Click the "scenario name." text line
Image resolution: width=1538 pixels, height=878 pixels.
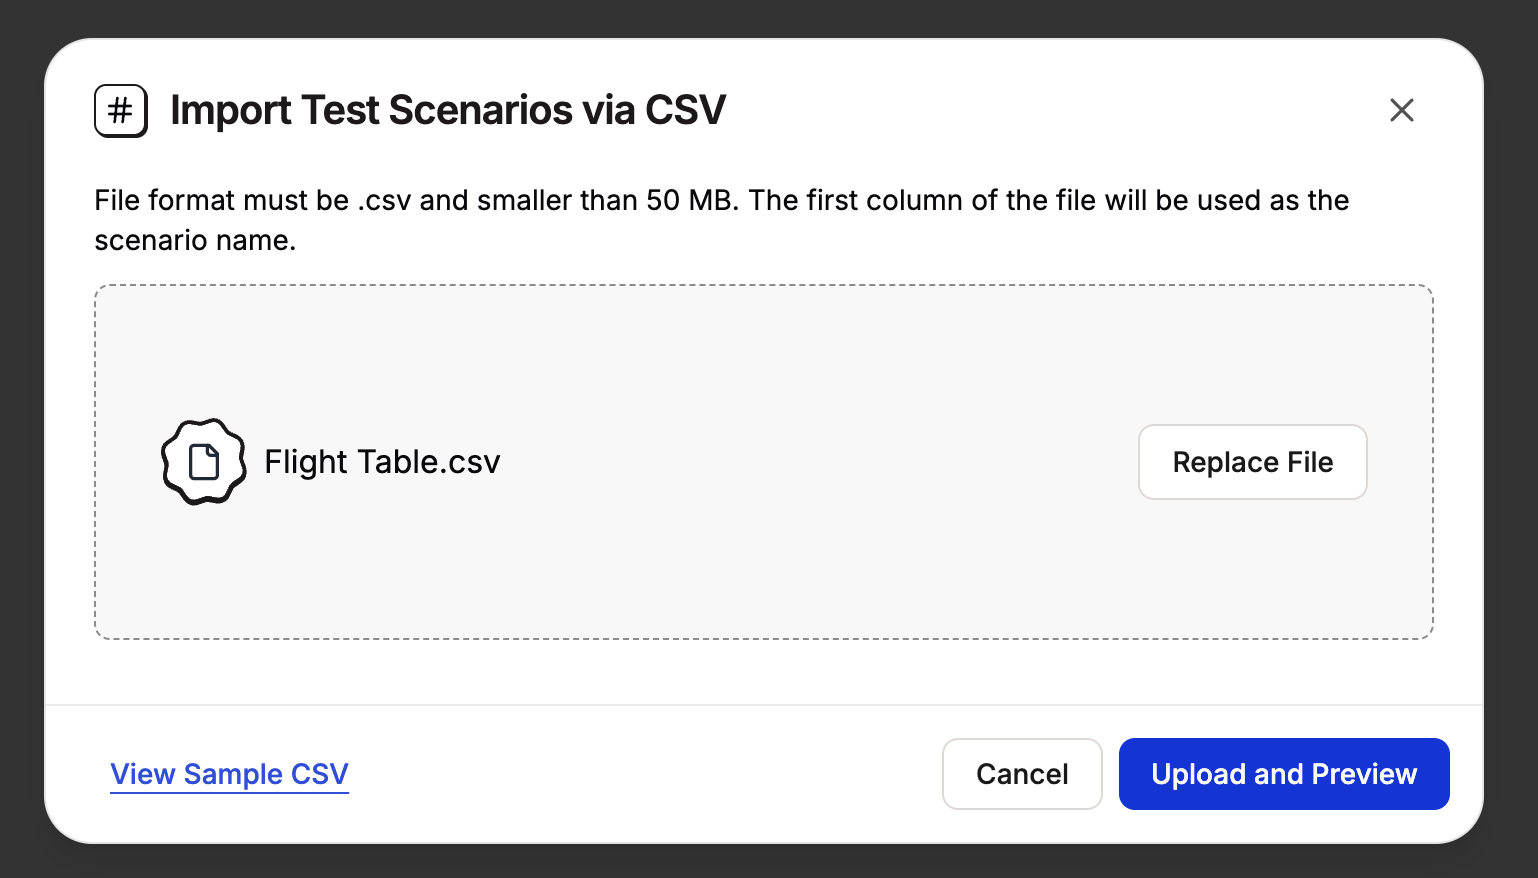click(195, 241)
